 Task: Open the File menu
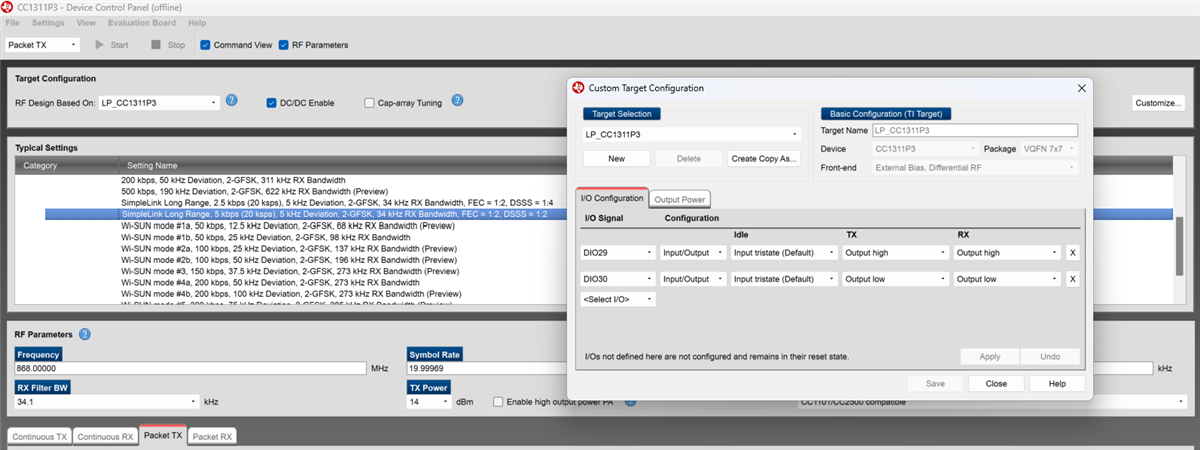12,22
